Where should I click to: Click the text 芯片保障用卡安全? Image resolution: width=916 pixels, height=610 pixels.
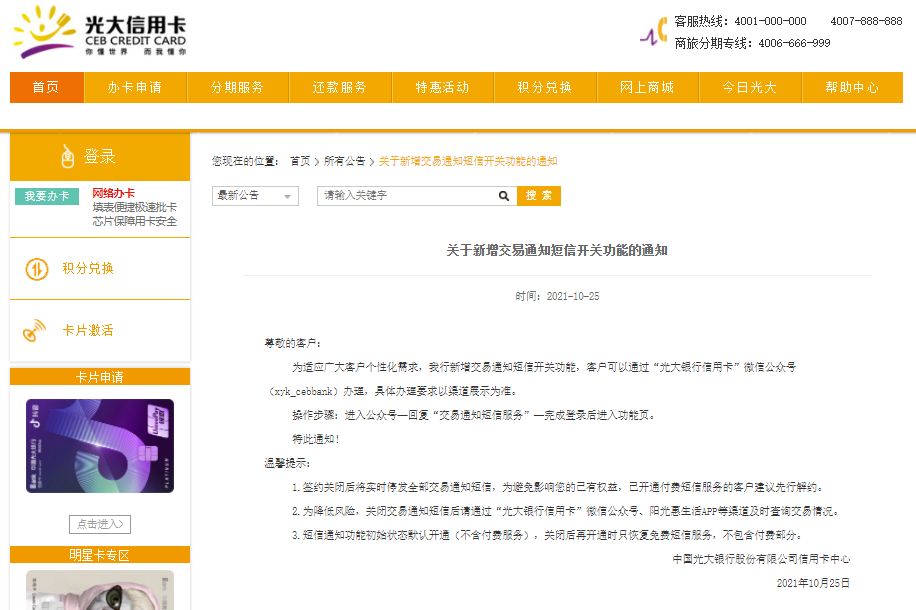134,221
